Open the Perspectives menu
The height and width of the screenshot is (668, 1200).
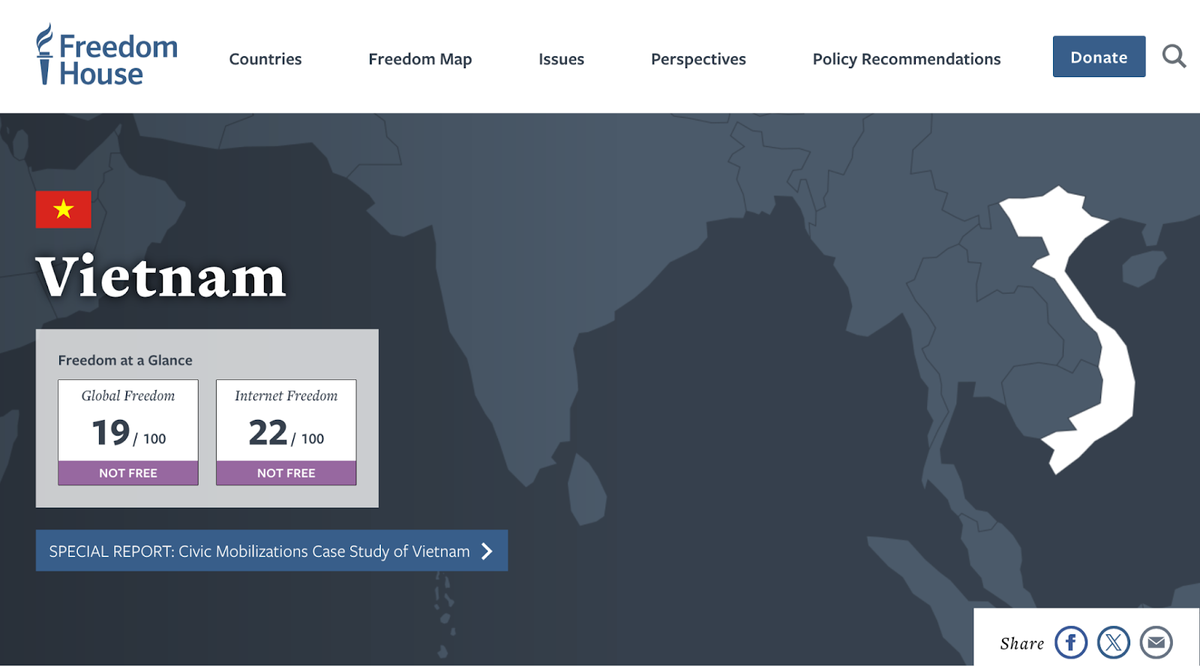click(x=698, y=59)
